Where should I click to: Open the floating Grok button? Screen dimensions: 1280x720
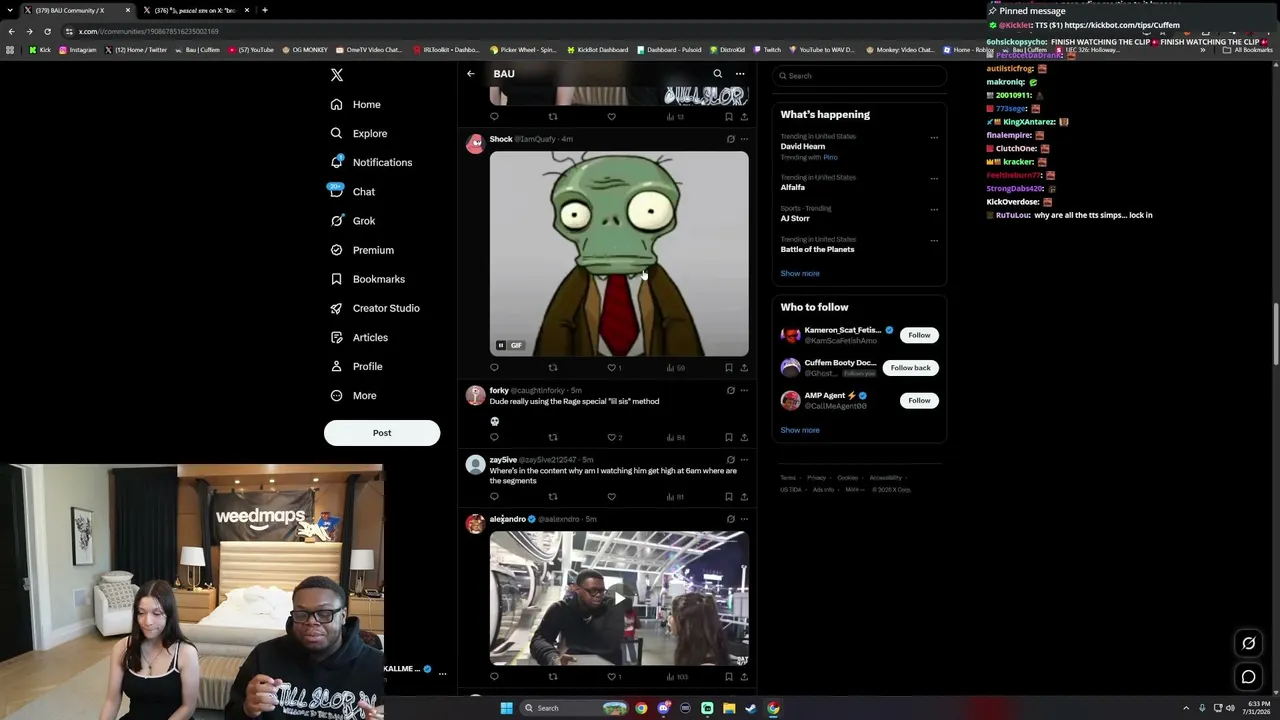point(1248,643)
